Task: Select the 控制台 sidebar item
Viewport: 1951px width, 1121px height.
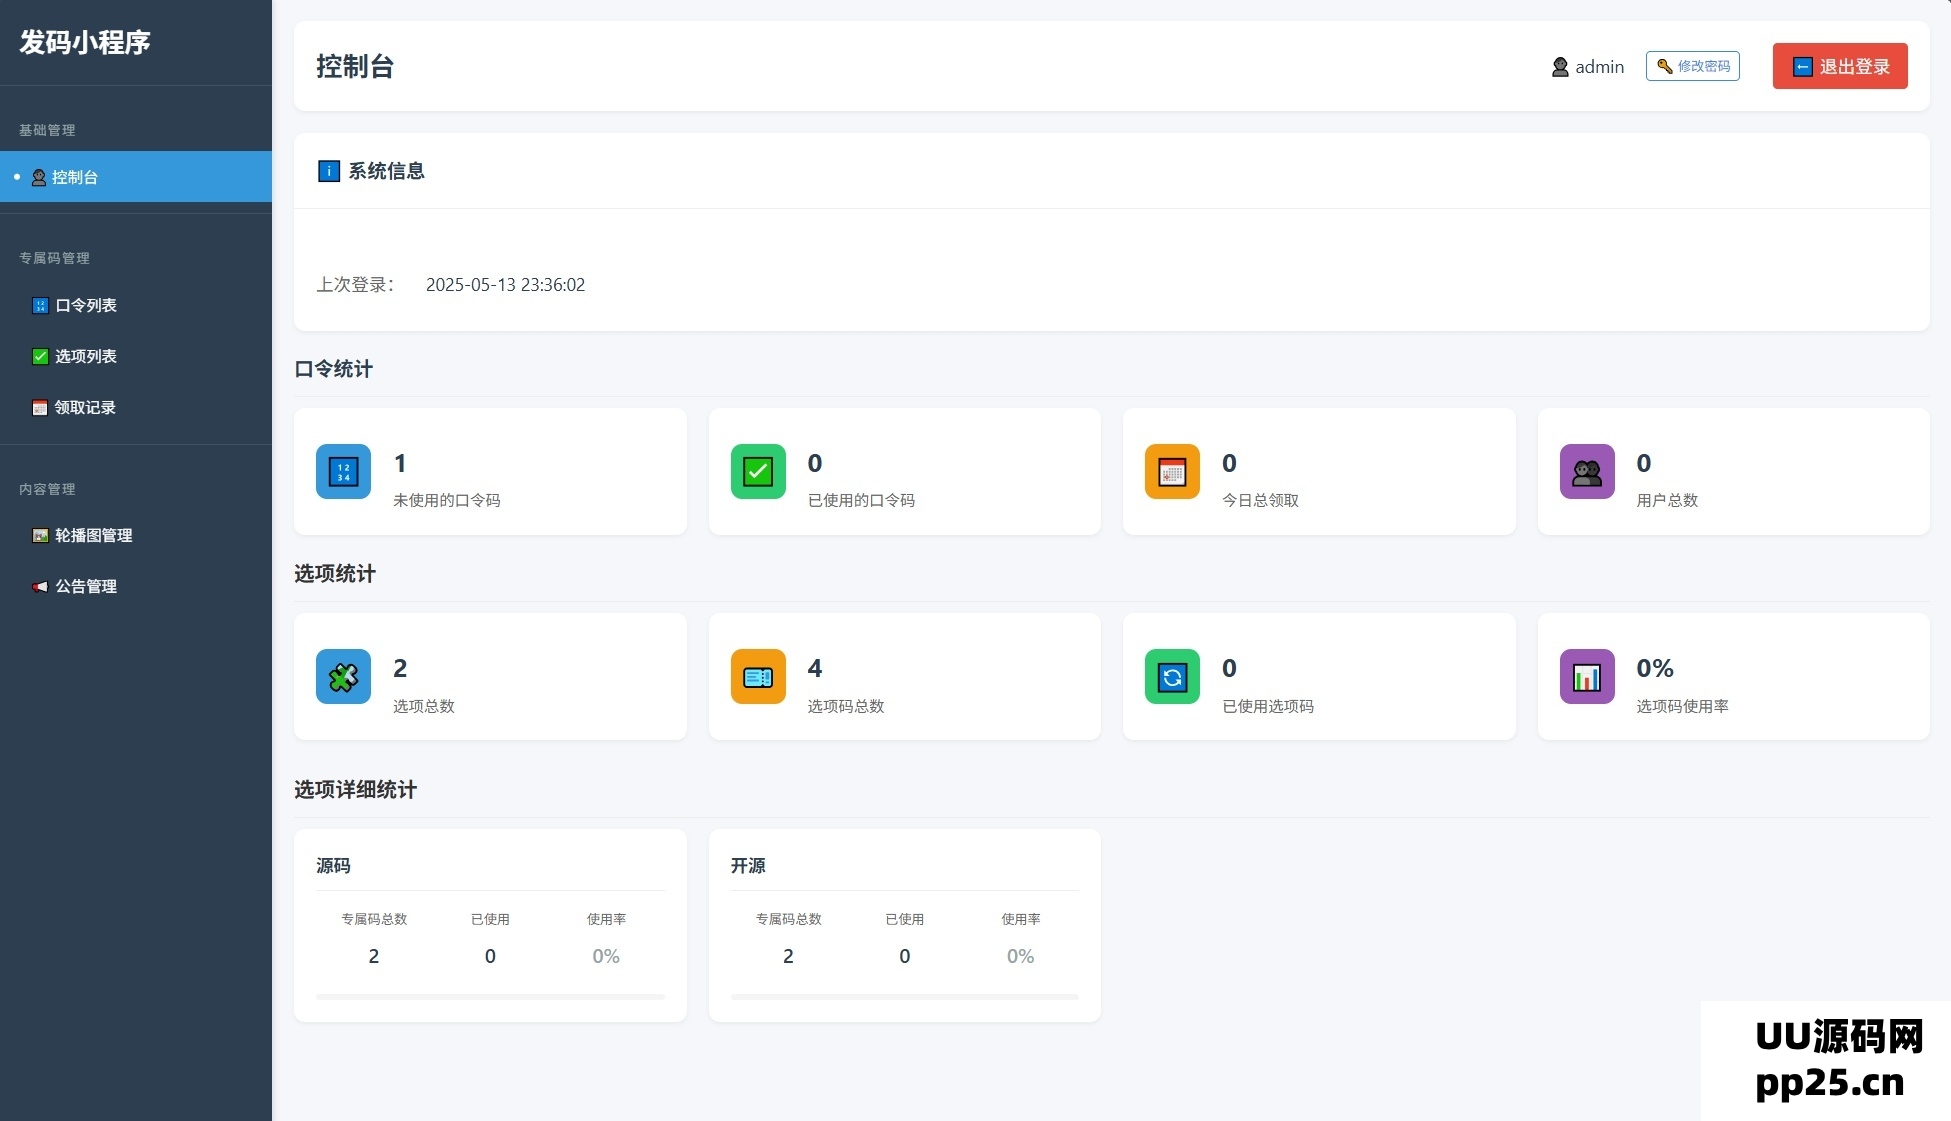Action: [x=75, y=177]
